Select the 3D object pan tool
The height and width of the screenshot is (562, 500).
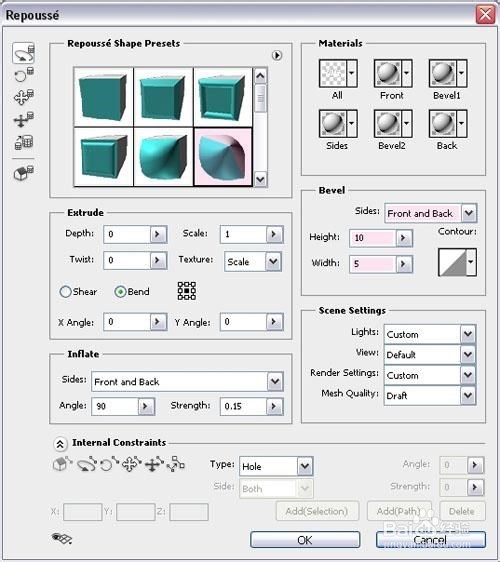(x=24, y=97)
